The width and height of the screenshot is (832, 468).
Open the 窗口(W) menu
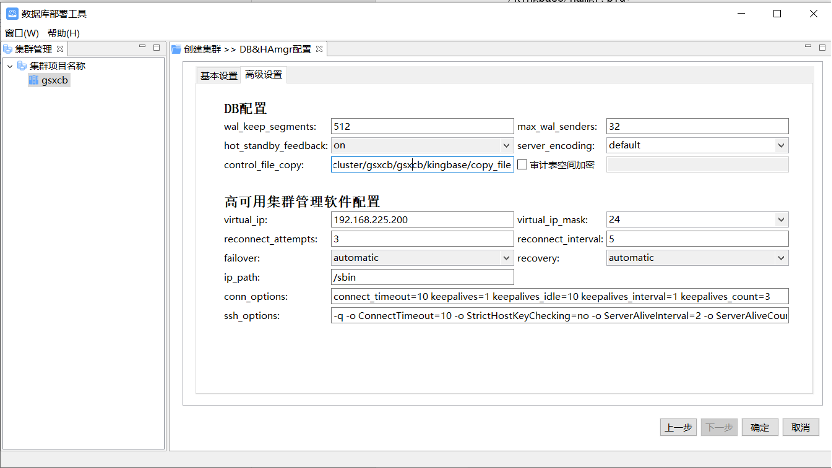click(x=22, y=33)
